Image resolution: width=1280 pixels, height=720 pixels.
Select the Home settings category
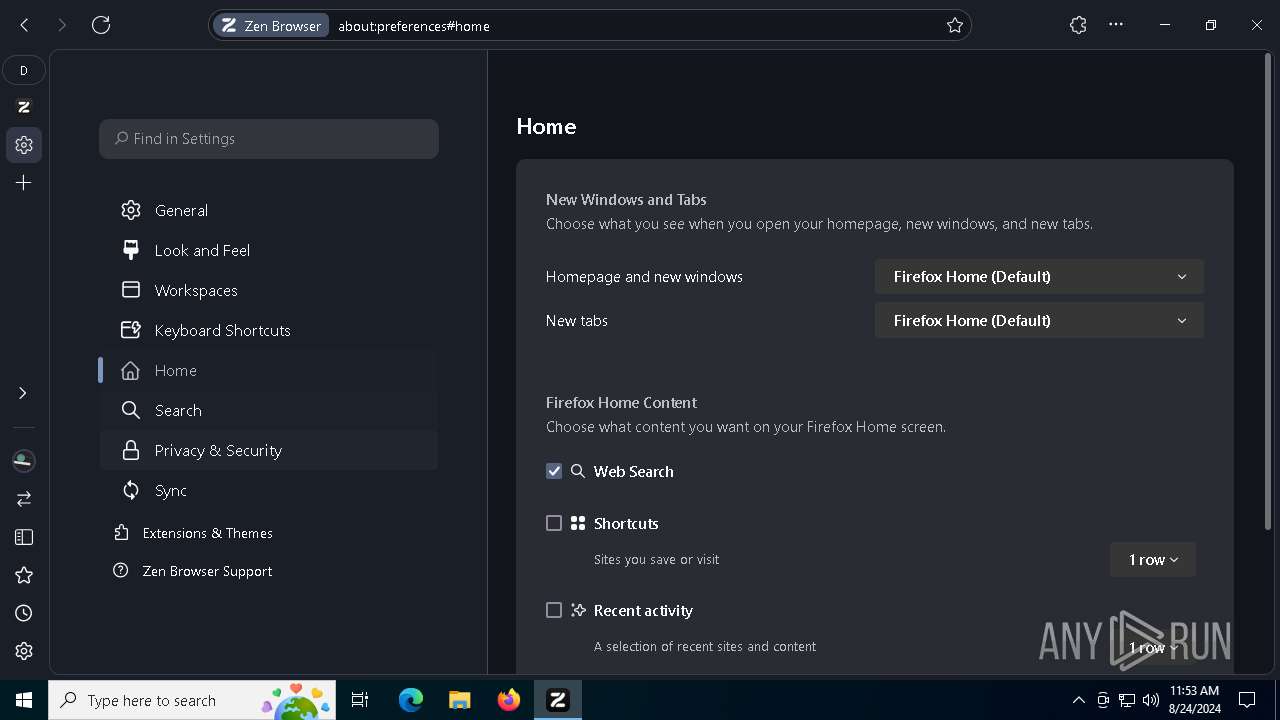point(268,370)
